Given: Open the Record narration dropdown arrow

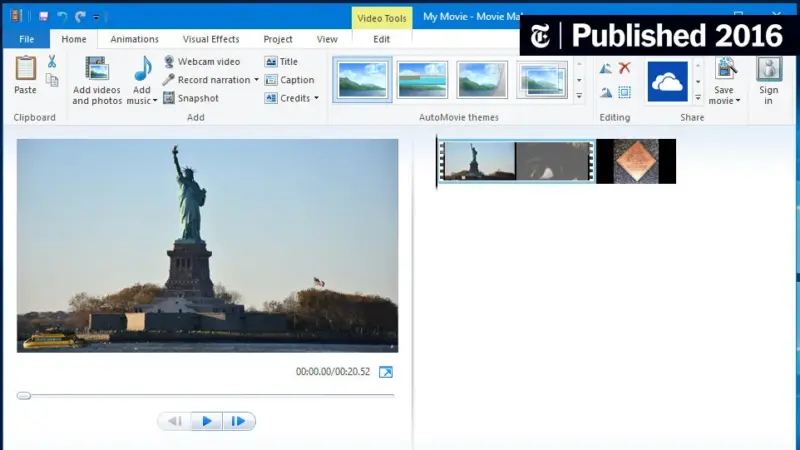Looking at the screenshot, I should 256,80.
